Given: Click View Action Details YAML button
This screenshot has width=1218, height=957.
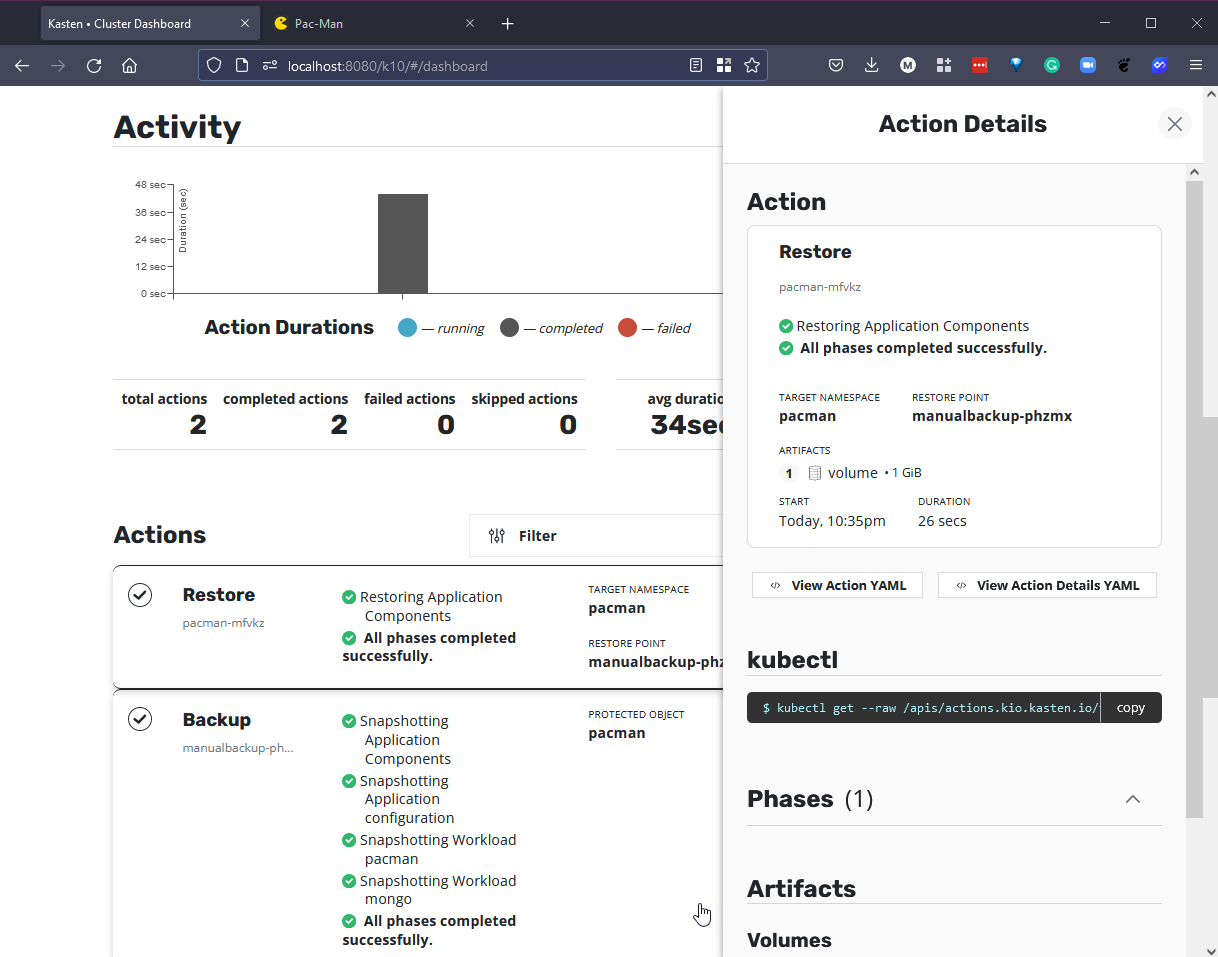Looking at the screenshot, I should [x=1047, y=585].
